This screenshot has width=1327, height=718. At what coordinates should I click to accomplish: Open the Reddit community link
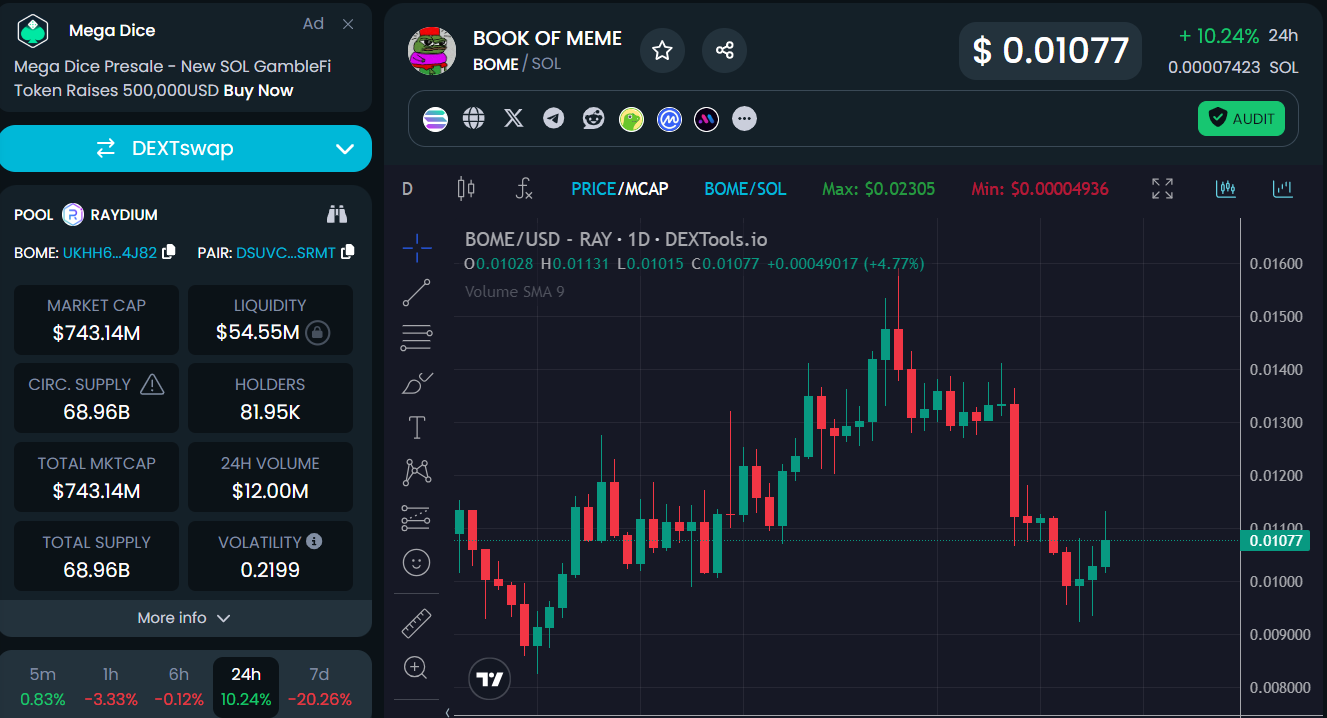pyautogui.click(x=594, y=119)
